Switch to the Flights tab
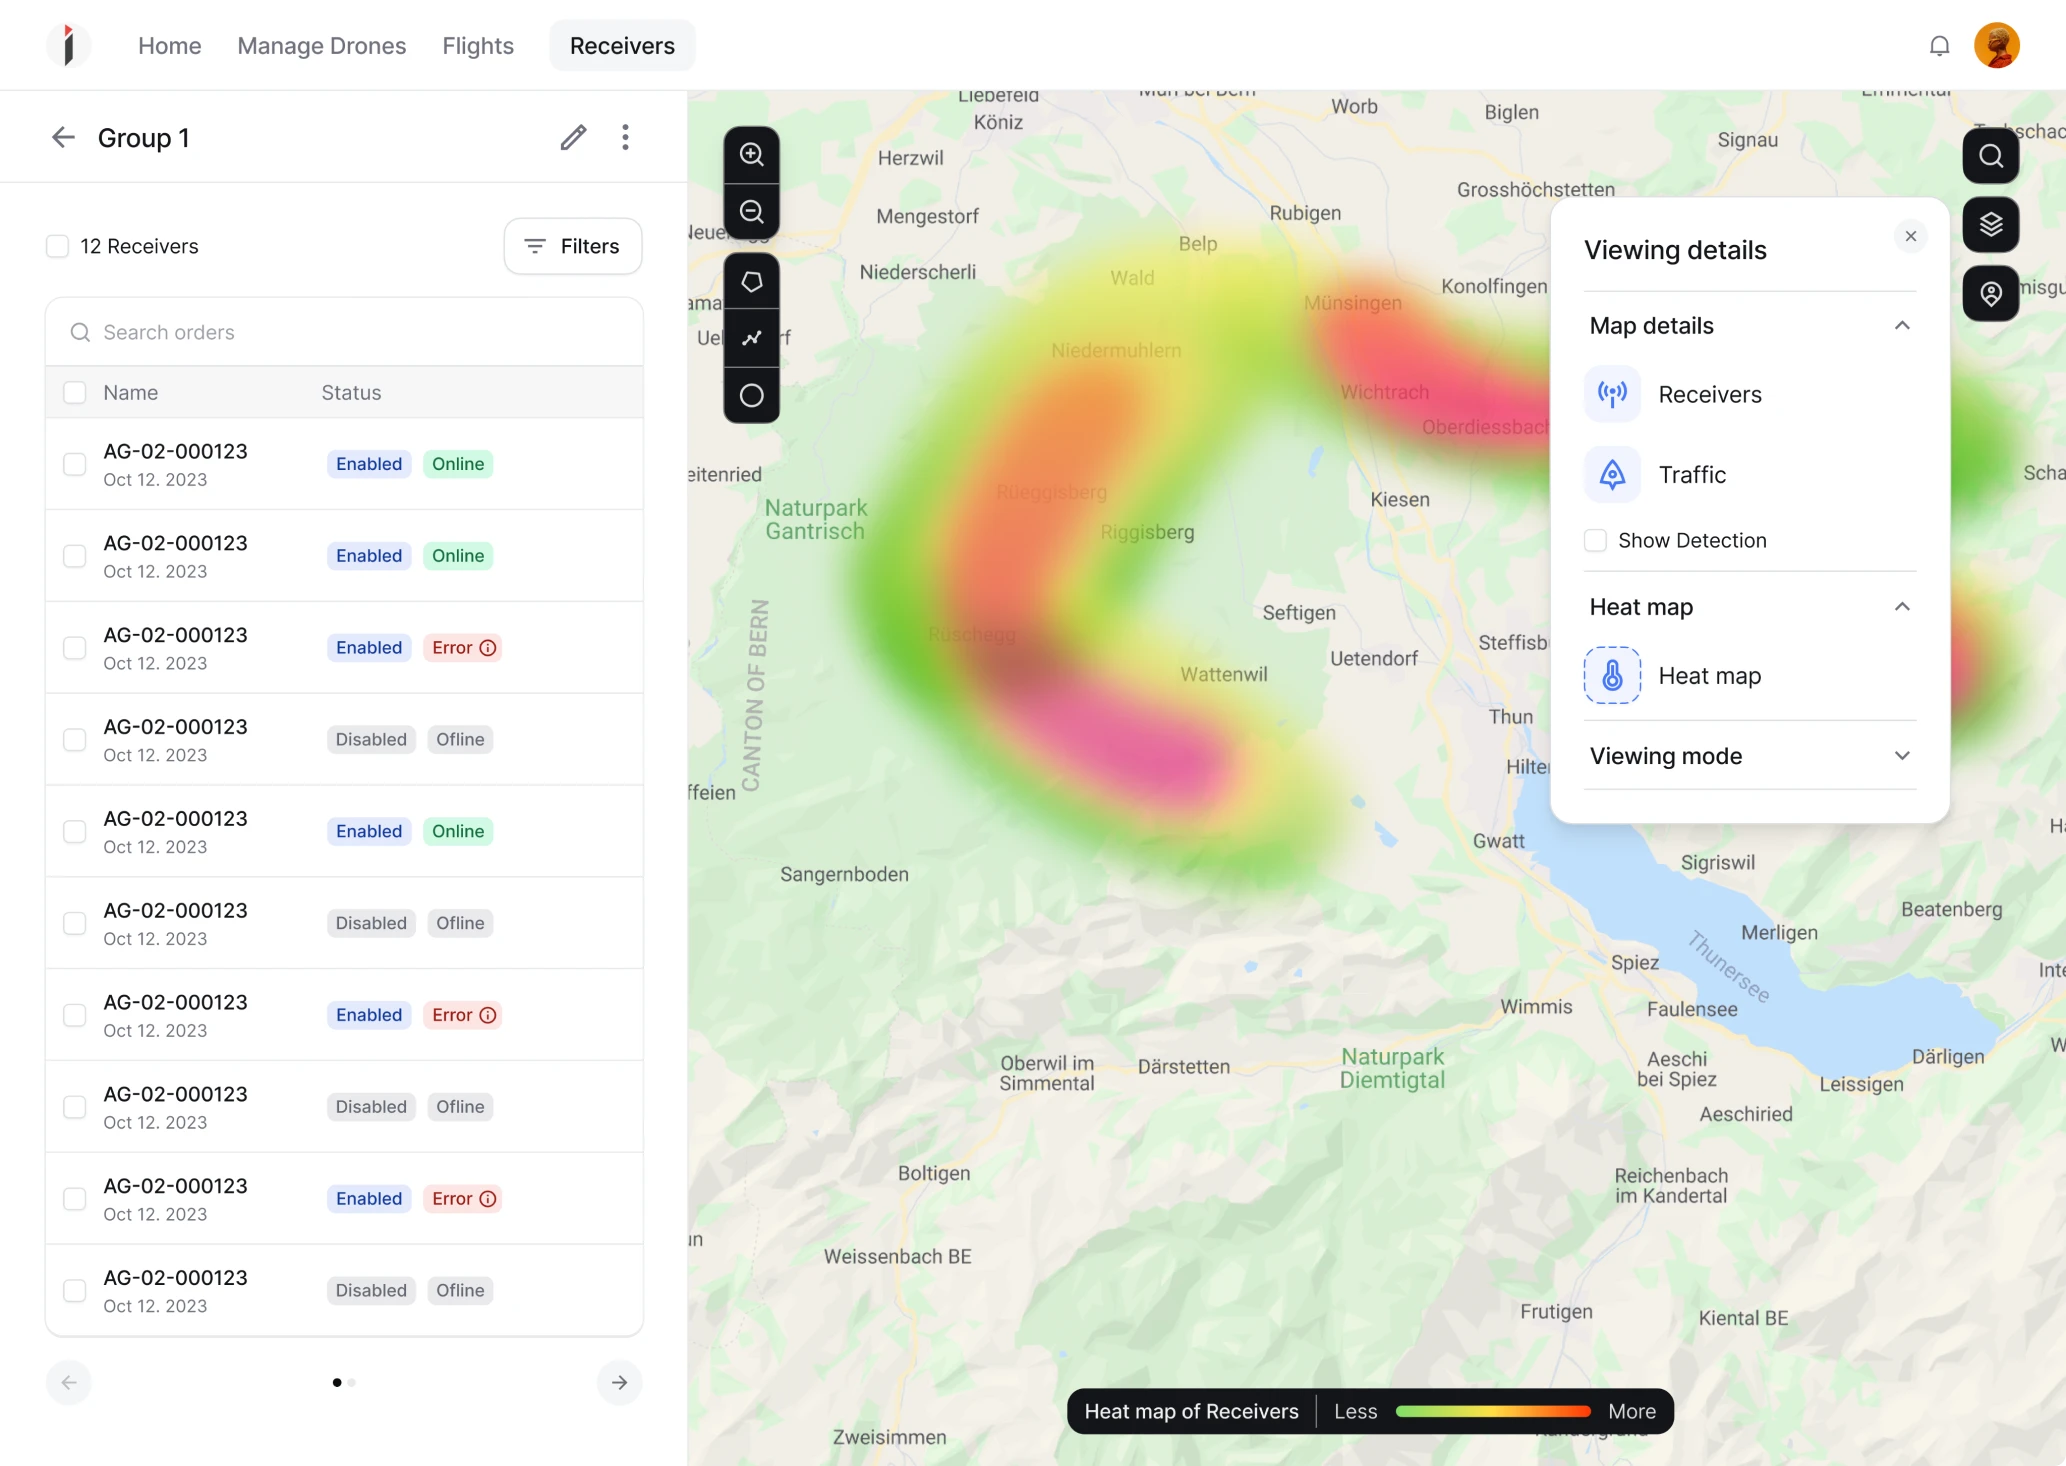 [477, 45]
